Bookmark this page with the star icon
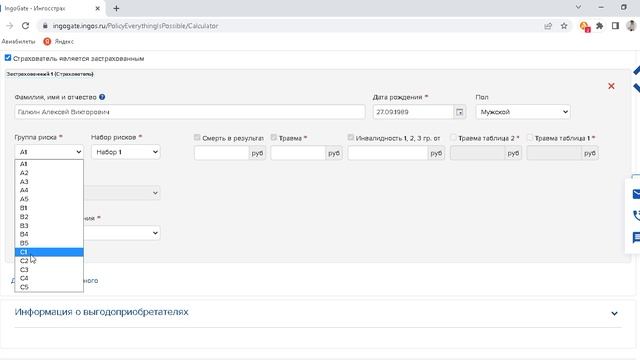This screenshot has width=640, height=360. click(x=564, y=26)
